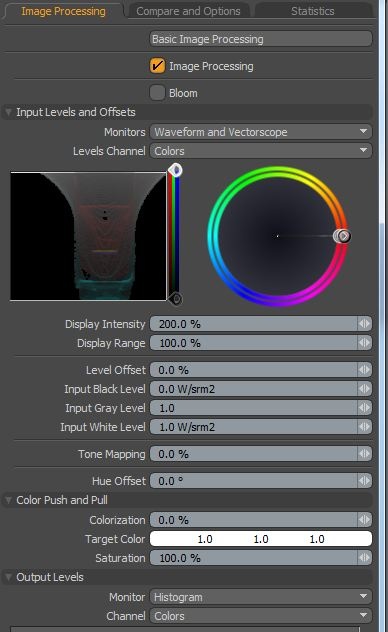Viewport: 388px width, 632px height.
Task: Click the center of the vectorscope color wheel
Action: click(278, 236)
